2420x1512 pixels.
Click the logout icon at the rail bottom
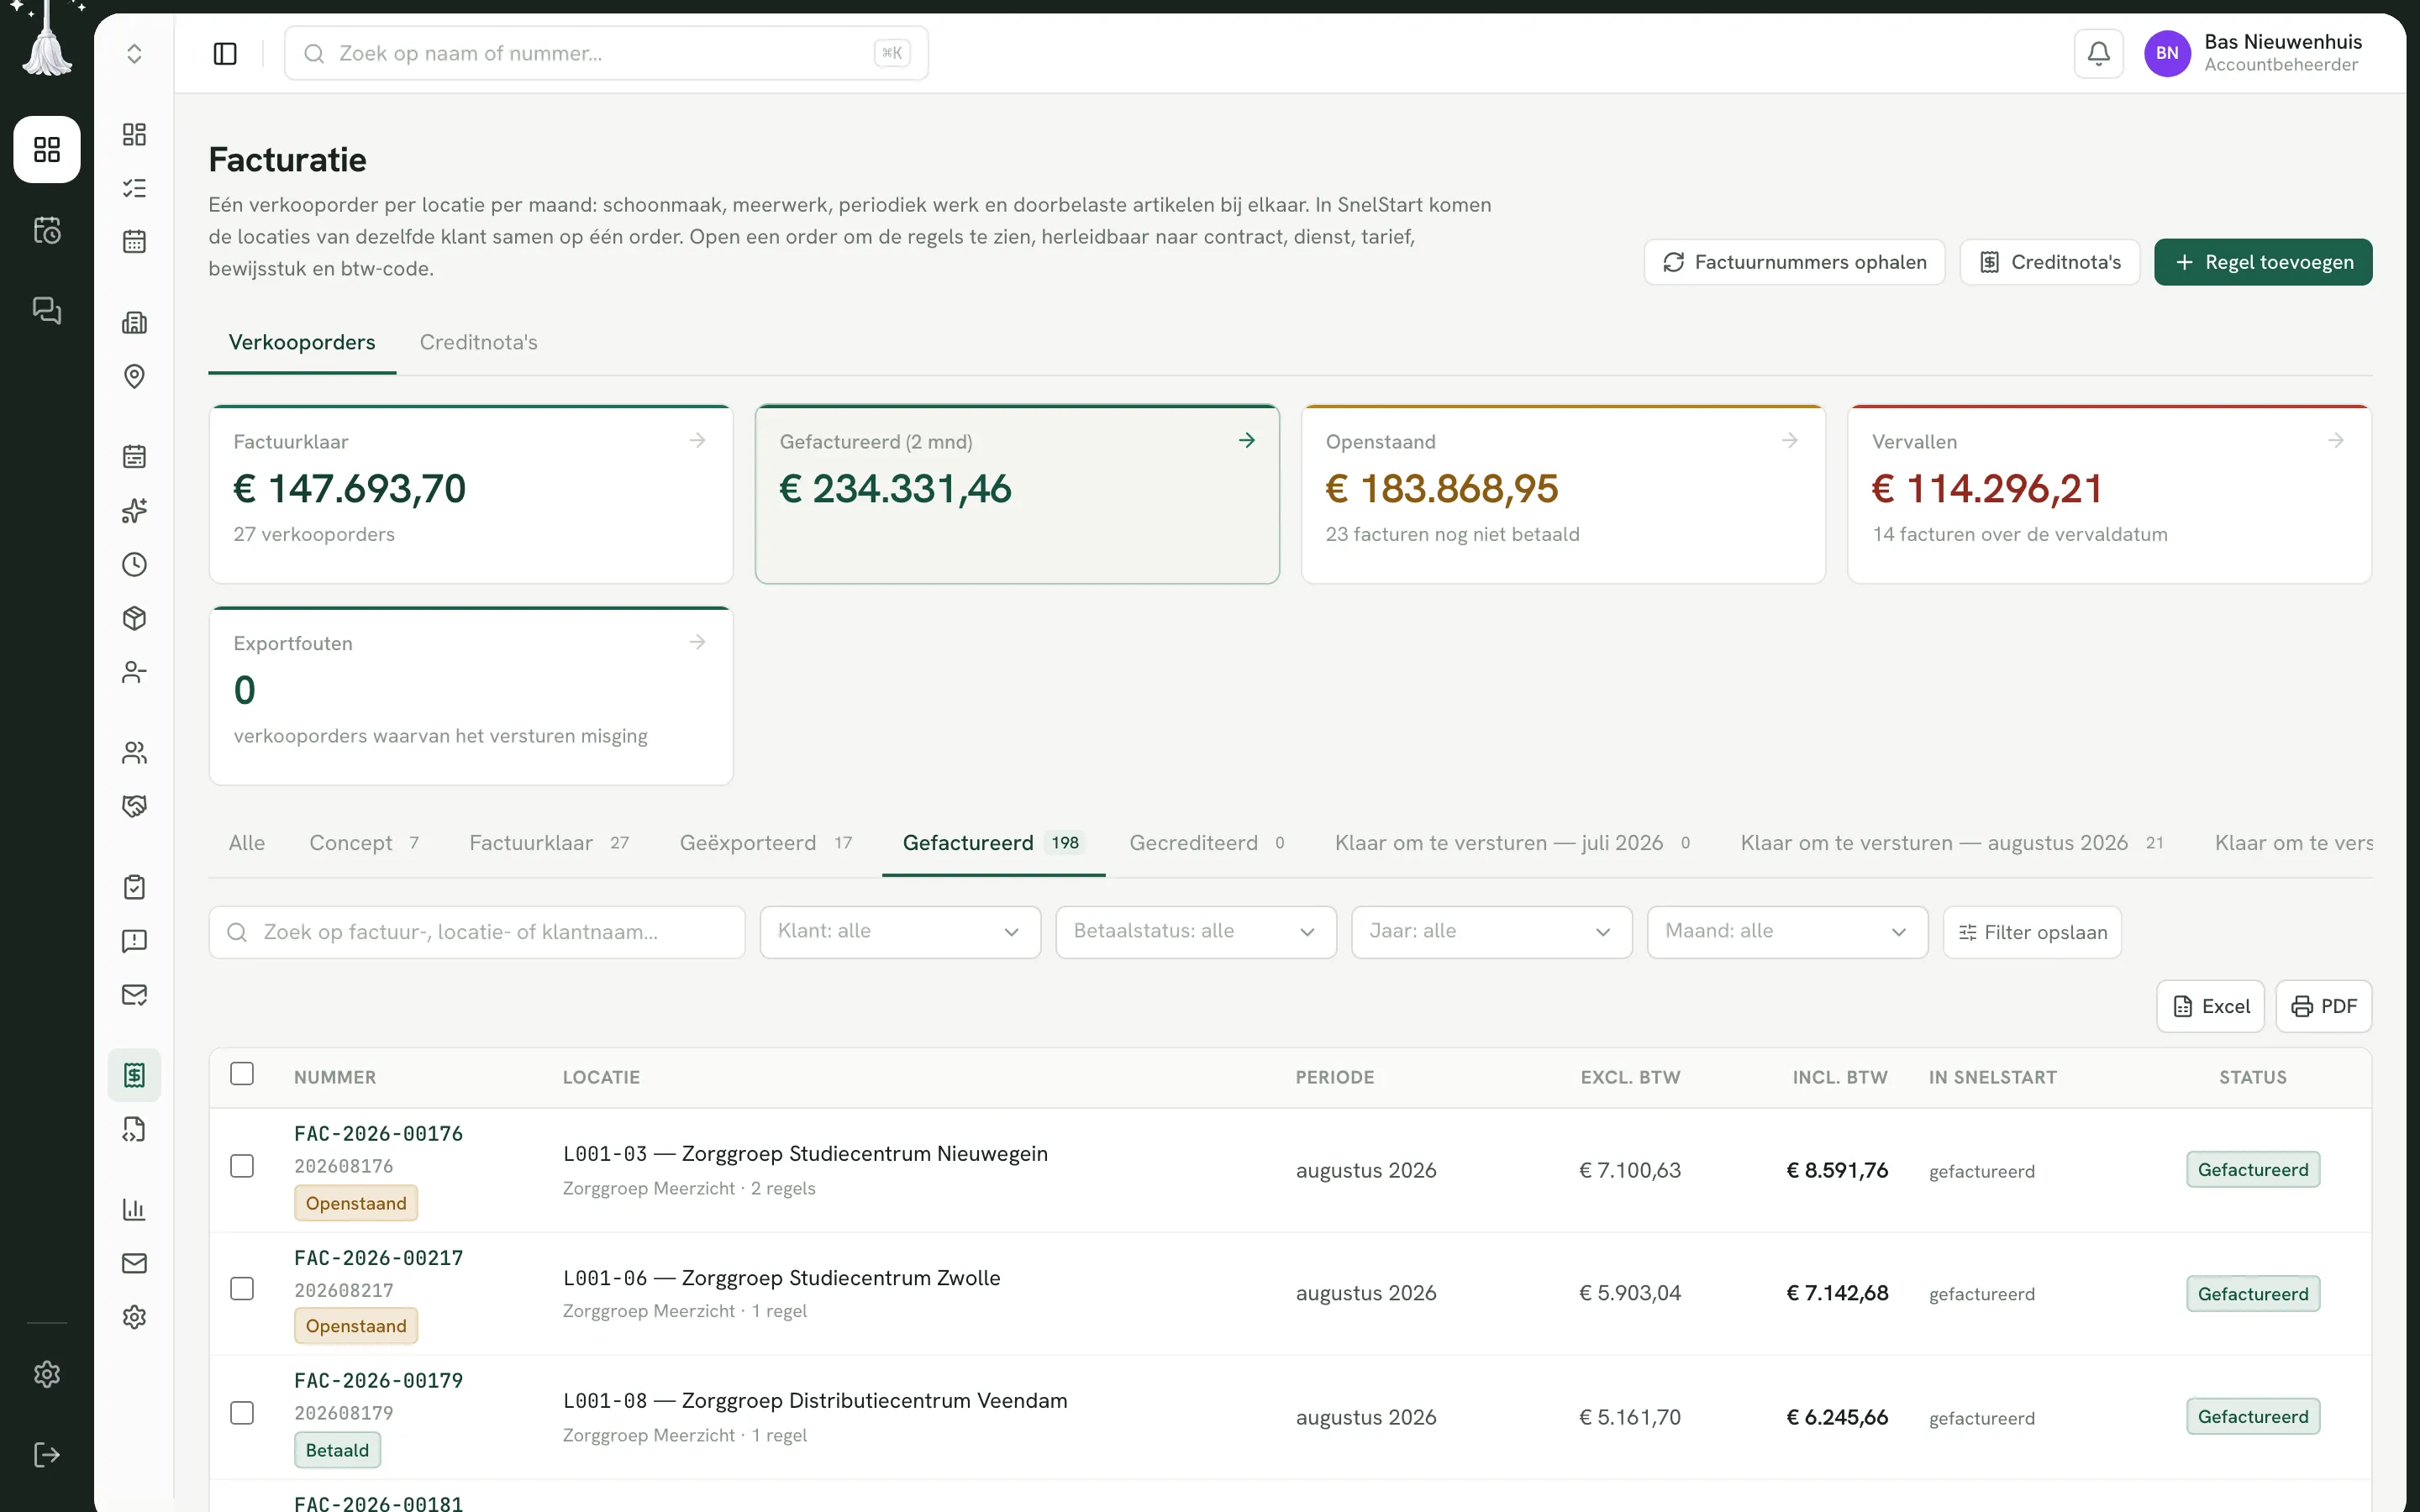[x=47, y=1454]
